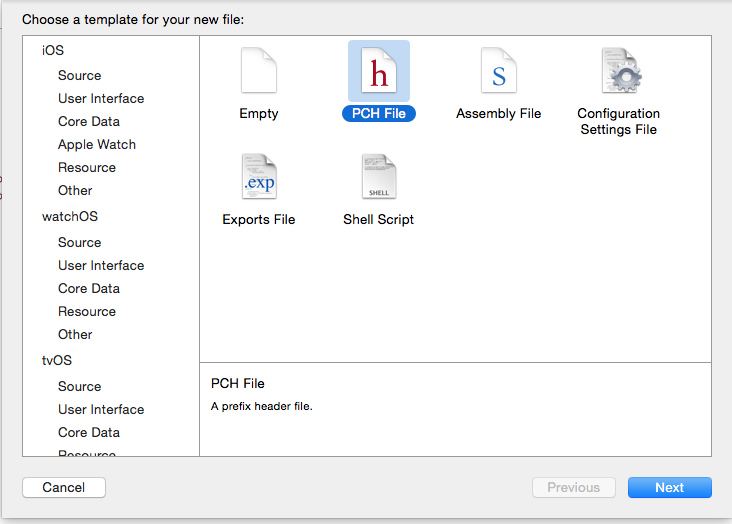Click the PCH File label text

click(378, 114)
